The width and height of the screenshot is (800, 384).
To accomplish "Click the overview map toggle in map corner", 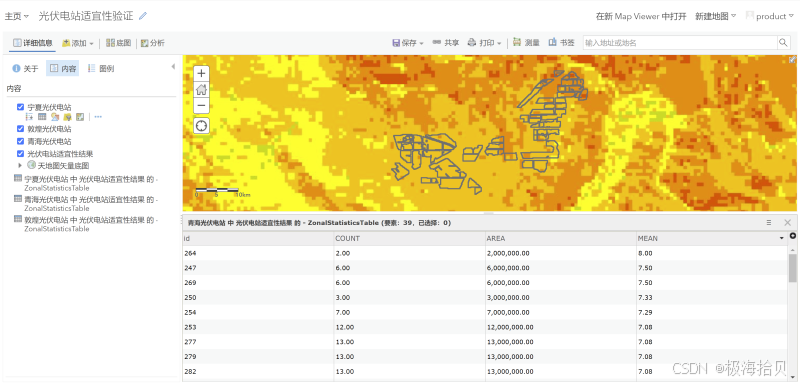I will [x=792, y=59].
